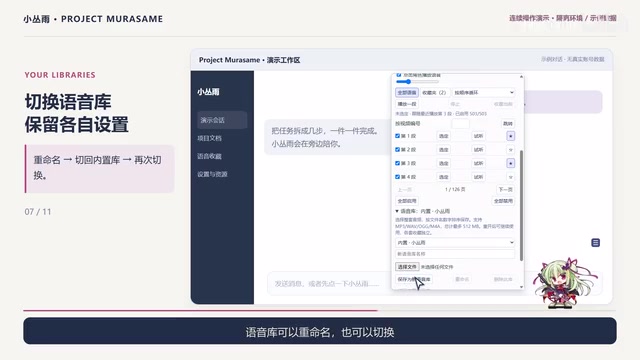Uncheck the 第 4 段 checkbox
The image size is (640, 360).
398,177
